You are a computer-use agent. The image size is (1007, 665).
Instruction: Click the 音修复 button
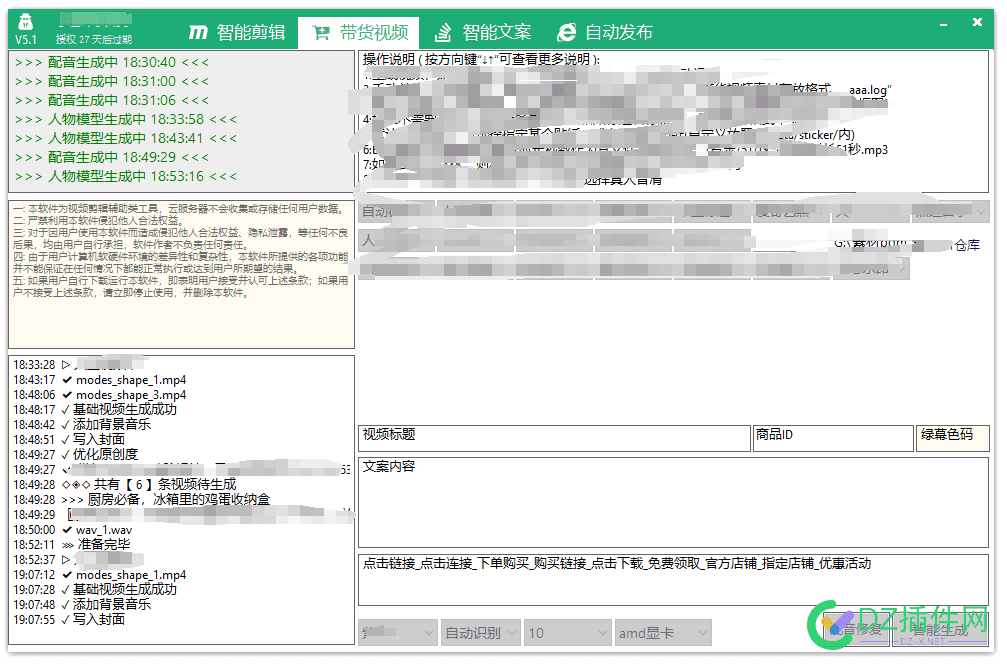pos(857,630)
